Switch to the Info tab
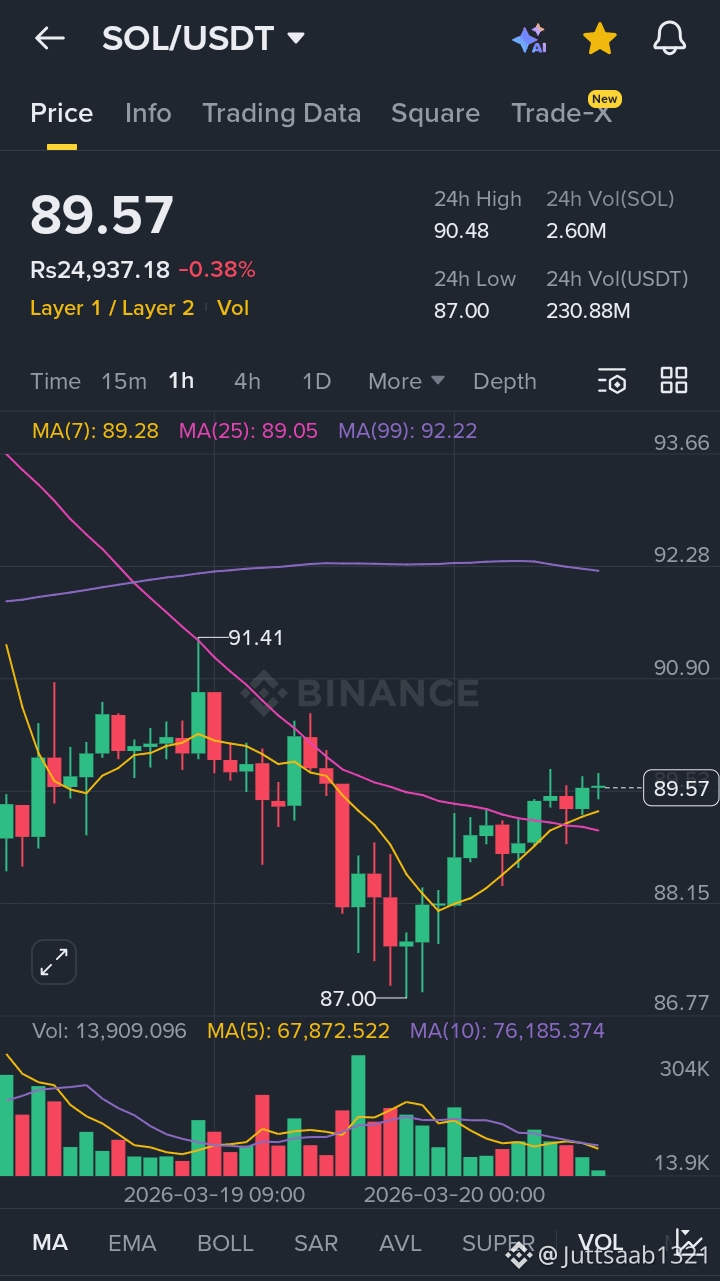This screenshot has height=1281, width=720. pyautogui.click(x=148, y=113)
